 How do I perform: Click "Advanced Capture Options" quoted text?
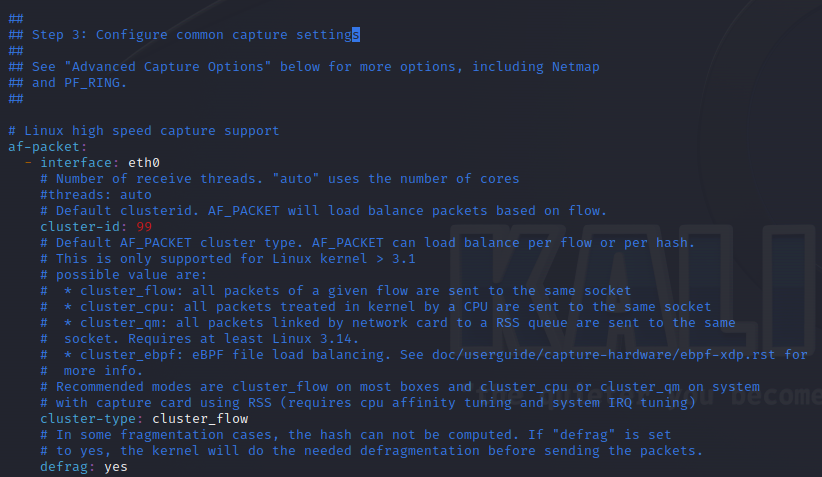coord(168,67)
